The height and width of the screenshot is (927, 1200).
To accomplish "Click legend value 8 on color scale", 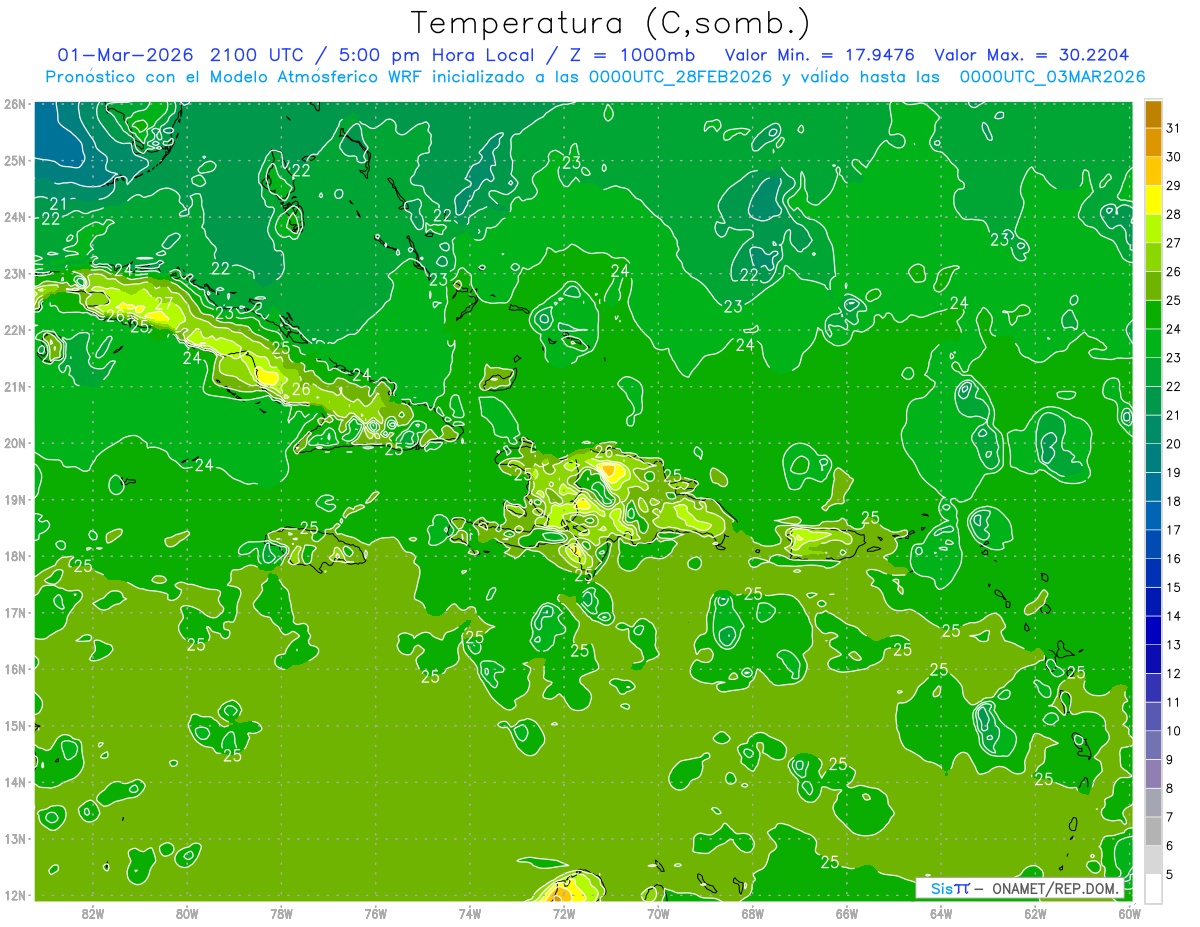I will click(x=1170, y=788).
